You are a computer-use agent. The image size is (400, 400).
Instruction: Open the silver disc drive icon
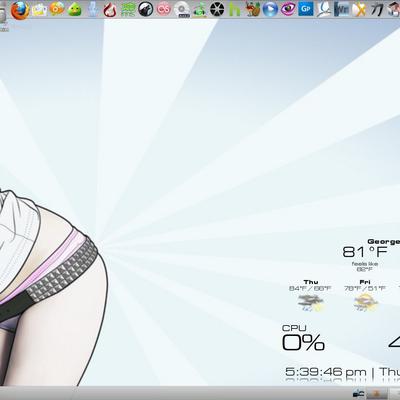(182, 10)
